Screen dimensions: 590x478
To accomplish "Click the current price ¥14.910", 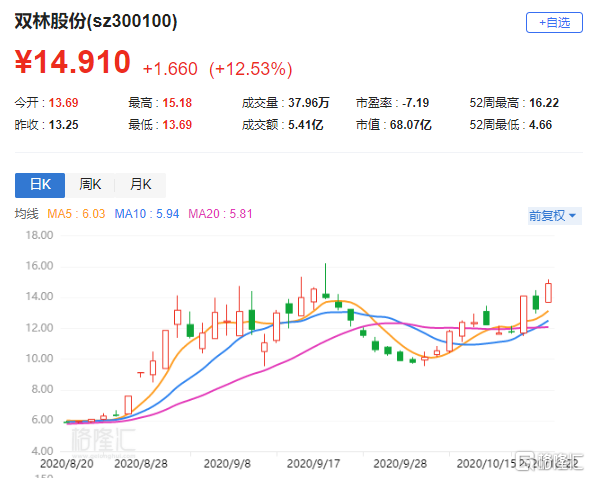I will tap(73, 62).
